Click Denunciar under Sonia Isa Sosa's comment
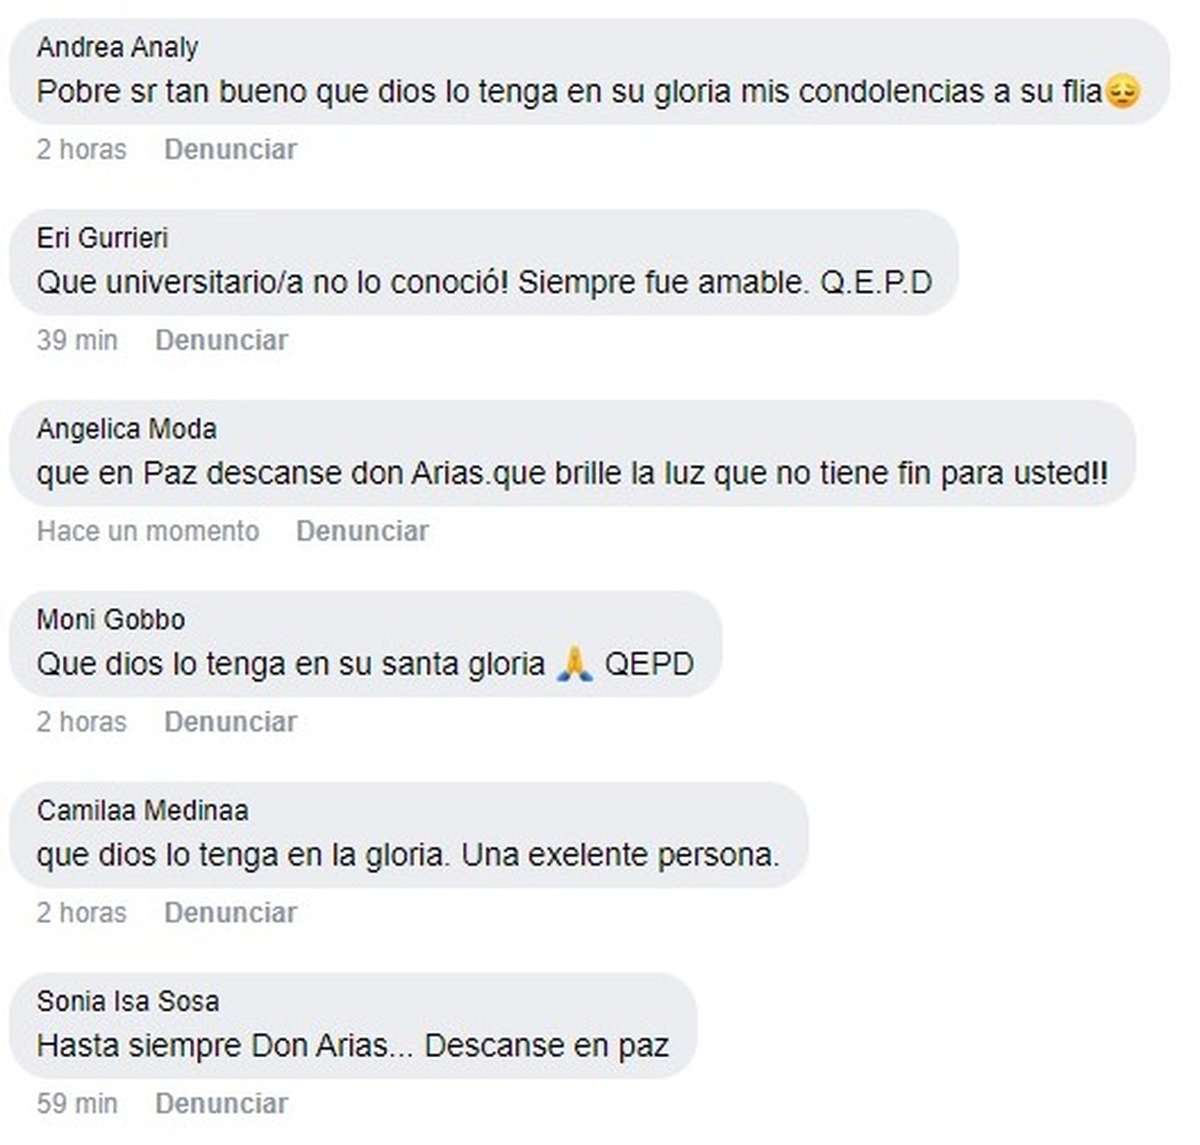This screenshot has height=1145, width=1200. click(x=221, y=1104)
